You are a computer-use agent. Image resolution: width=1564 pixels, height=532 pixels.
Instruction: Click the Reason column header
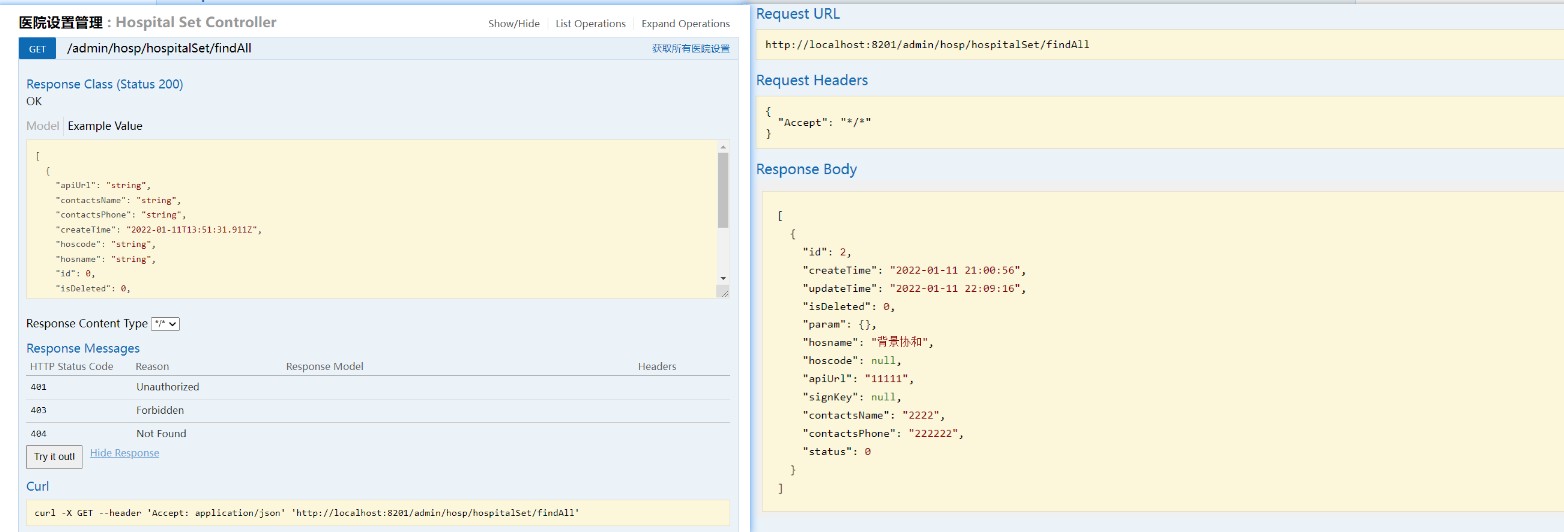[152, 367]
